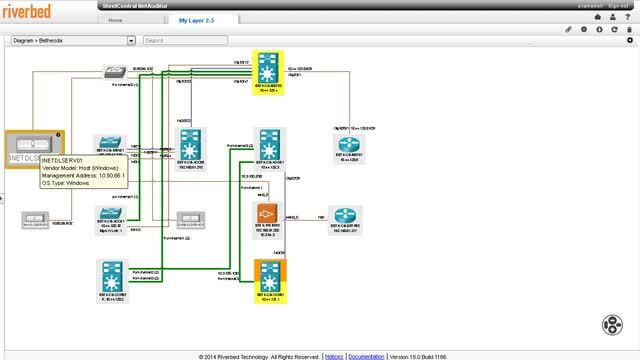Open the user profile icon

(x=613, y=17)
